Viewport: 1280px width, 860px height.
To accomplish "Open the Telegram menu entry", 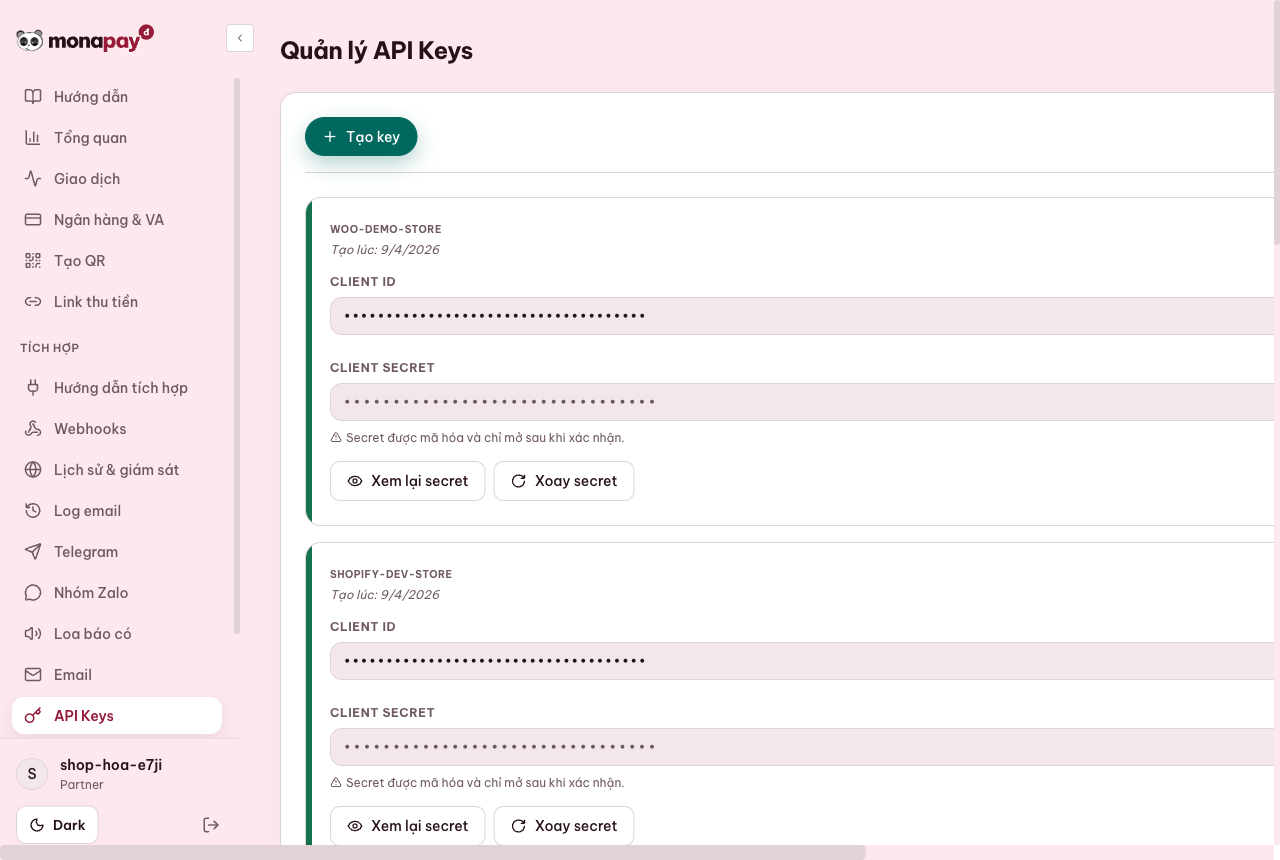I will click(x=117, y=552).
